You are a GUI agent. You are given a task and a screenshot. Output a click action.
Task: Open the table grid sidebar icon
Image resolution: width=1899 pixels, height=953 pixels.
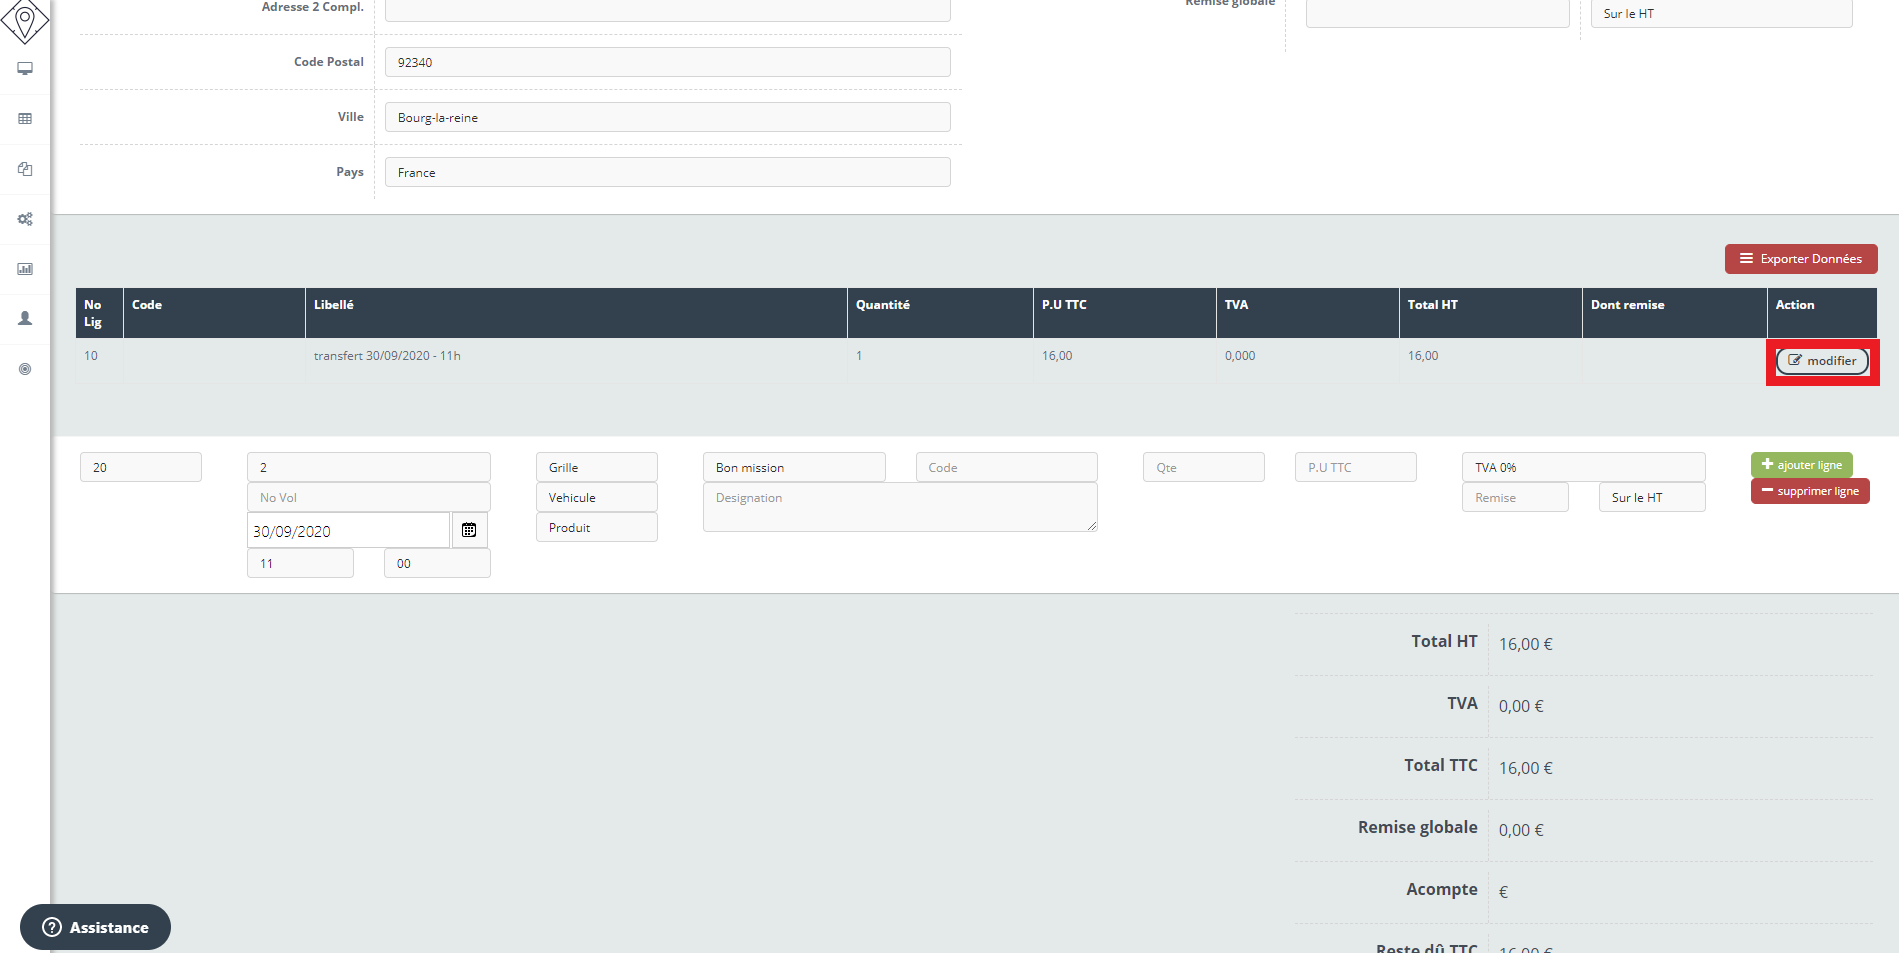tap(25, 119)
